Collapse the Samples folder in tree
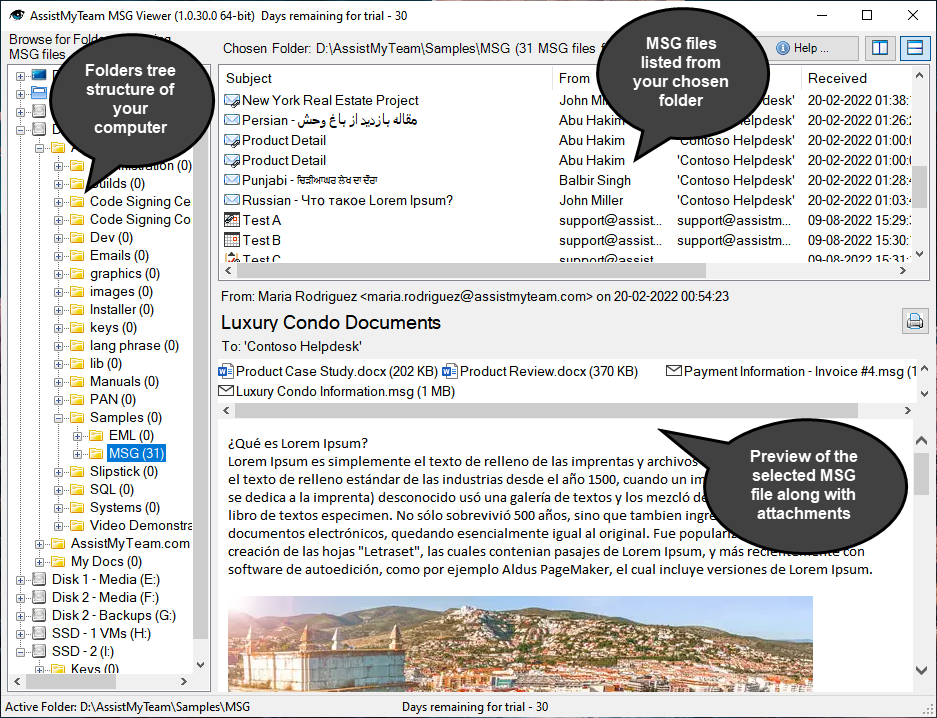The width and height of the screenshot is (937, 718). tap(59, 417)
